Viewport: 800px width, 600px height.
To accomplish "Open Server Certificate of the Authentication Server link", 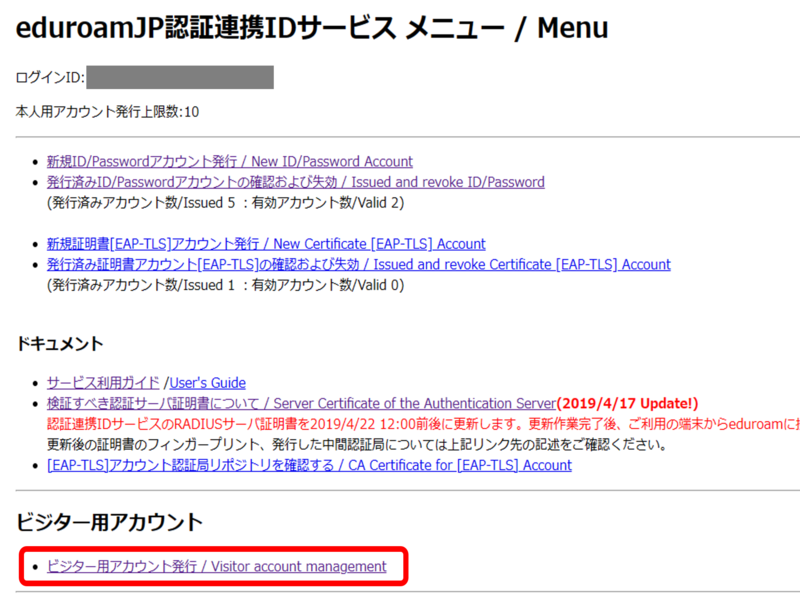I will click(301, 404).
